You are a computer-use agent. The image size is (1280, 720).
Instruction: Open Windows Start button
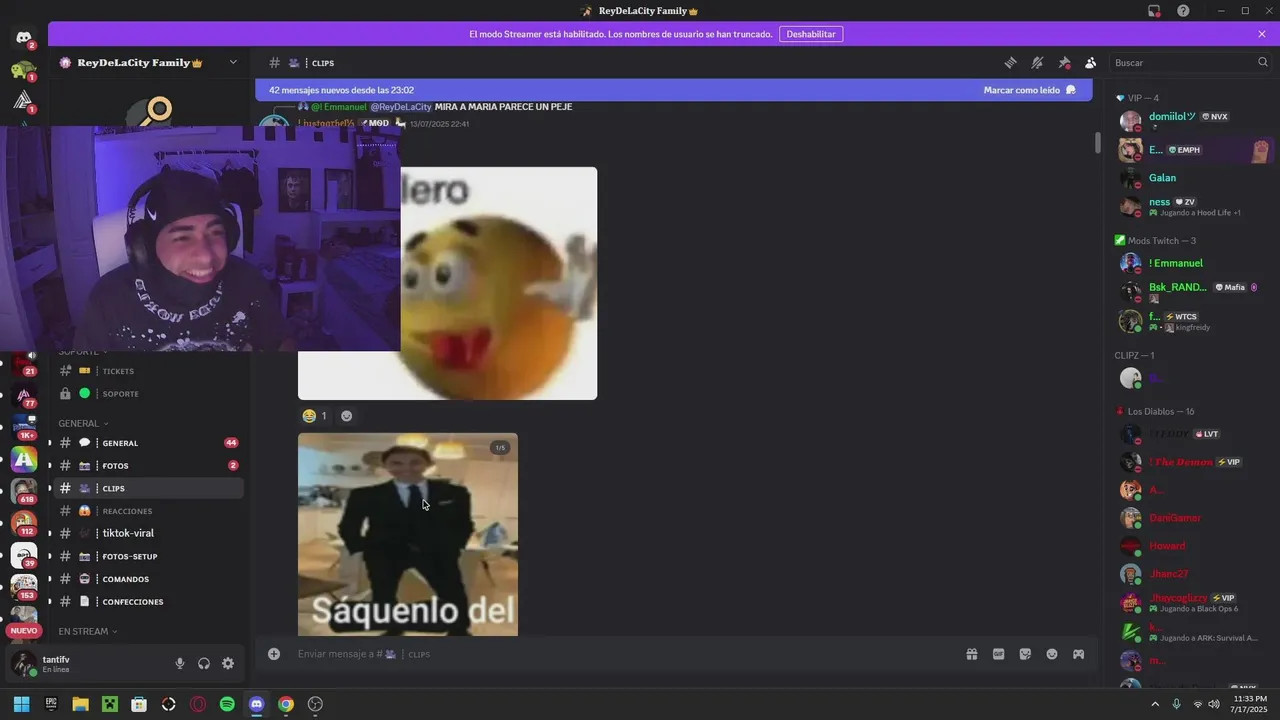pos(21,704)
